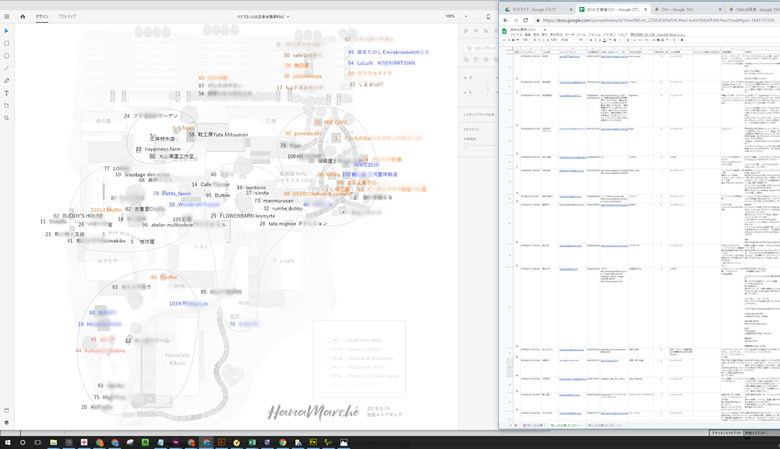The height and width of the screenshot is (449, 780).
Task: Open the Adobe XD hamburger menu
Action: [6, 16]
